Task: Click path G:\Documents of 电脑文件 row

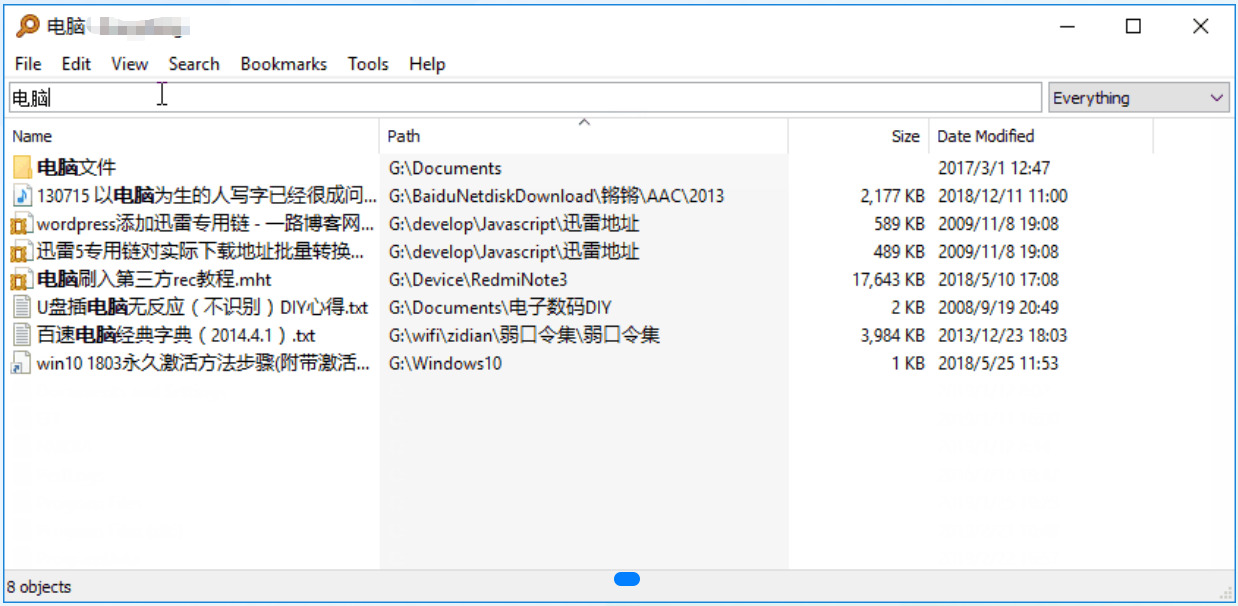Action: [x=445, y=168]
